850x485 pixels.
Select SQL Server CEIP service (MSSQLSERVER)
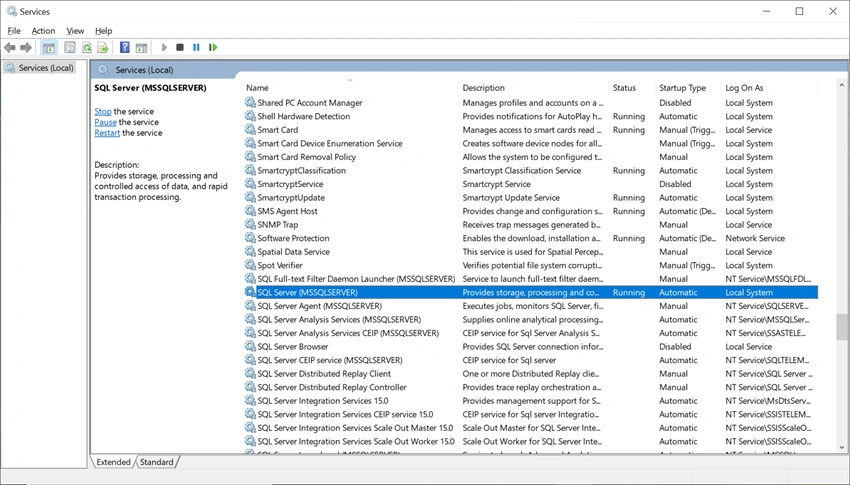530,360
